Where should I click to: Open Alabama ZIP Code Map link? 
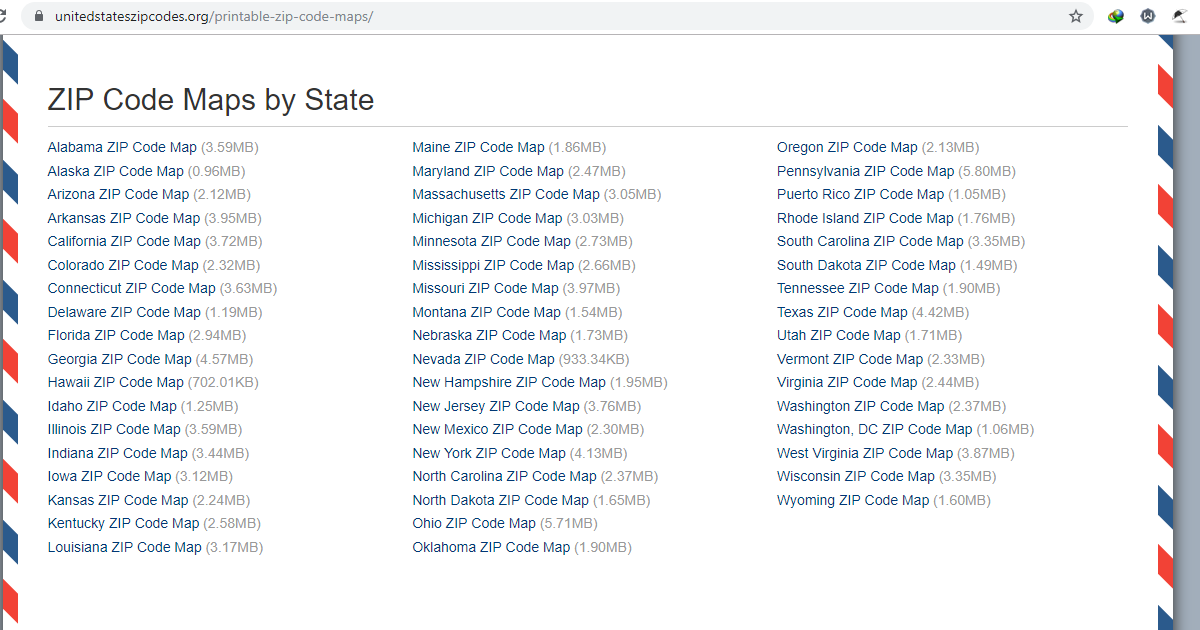tap(122, 147)
